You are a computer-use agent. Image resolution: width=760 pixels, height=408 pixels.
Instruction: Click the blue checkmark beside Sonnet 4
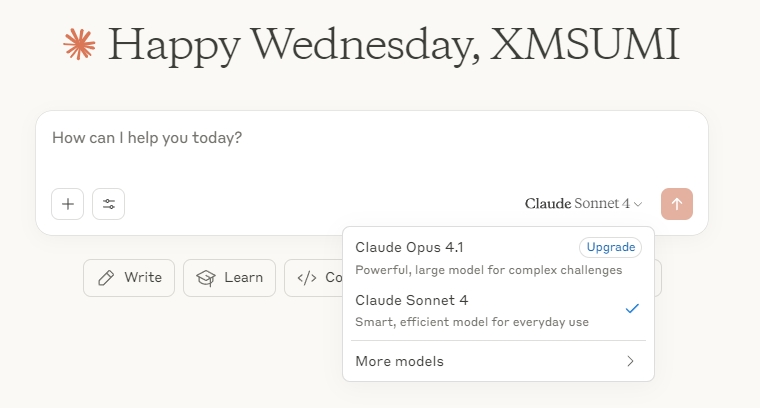tap(632, 308)
